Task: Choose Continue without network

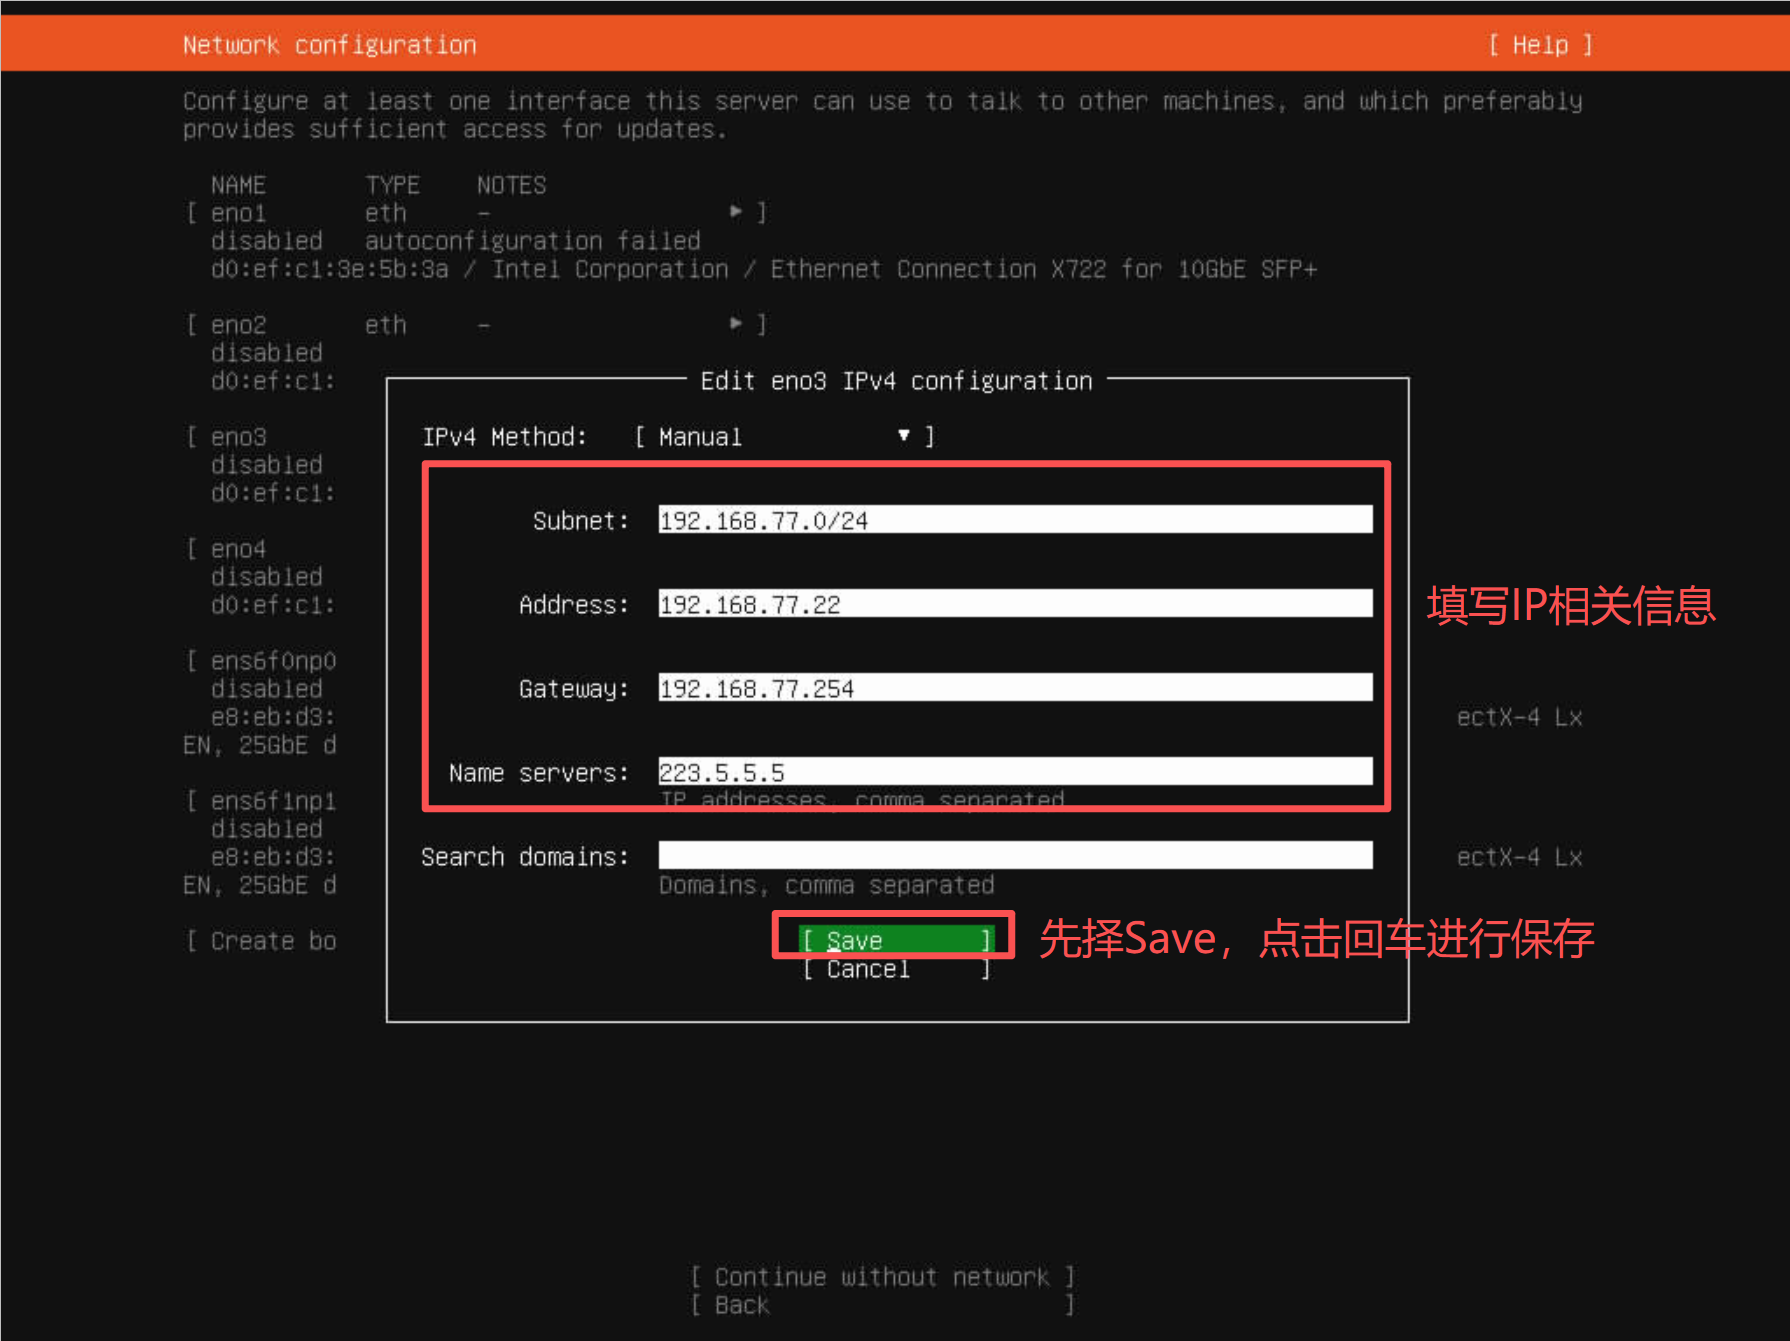Action: pyautogui.click(x=881, y=1277)
